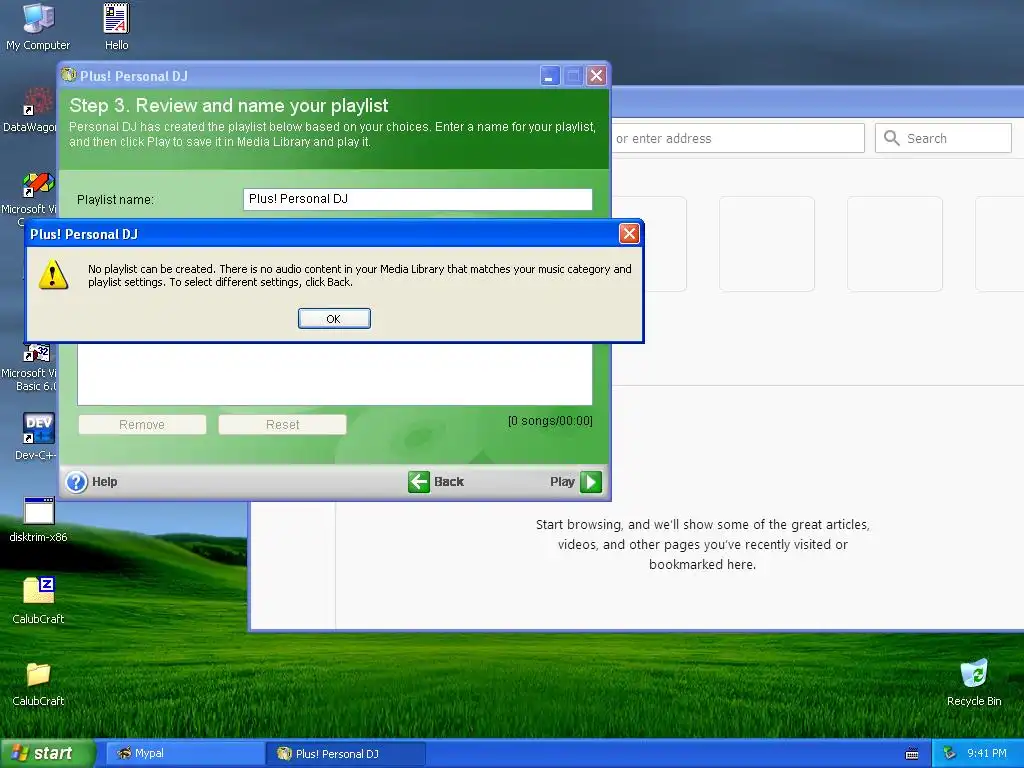The width and height of the screenshot is (1024, 768).
Task: Select the Dev-C++ desktop shortcut
Action: (x=36, y=436)
